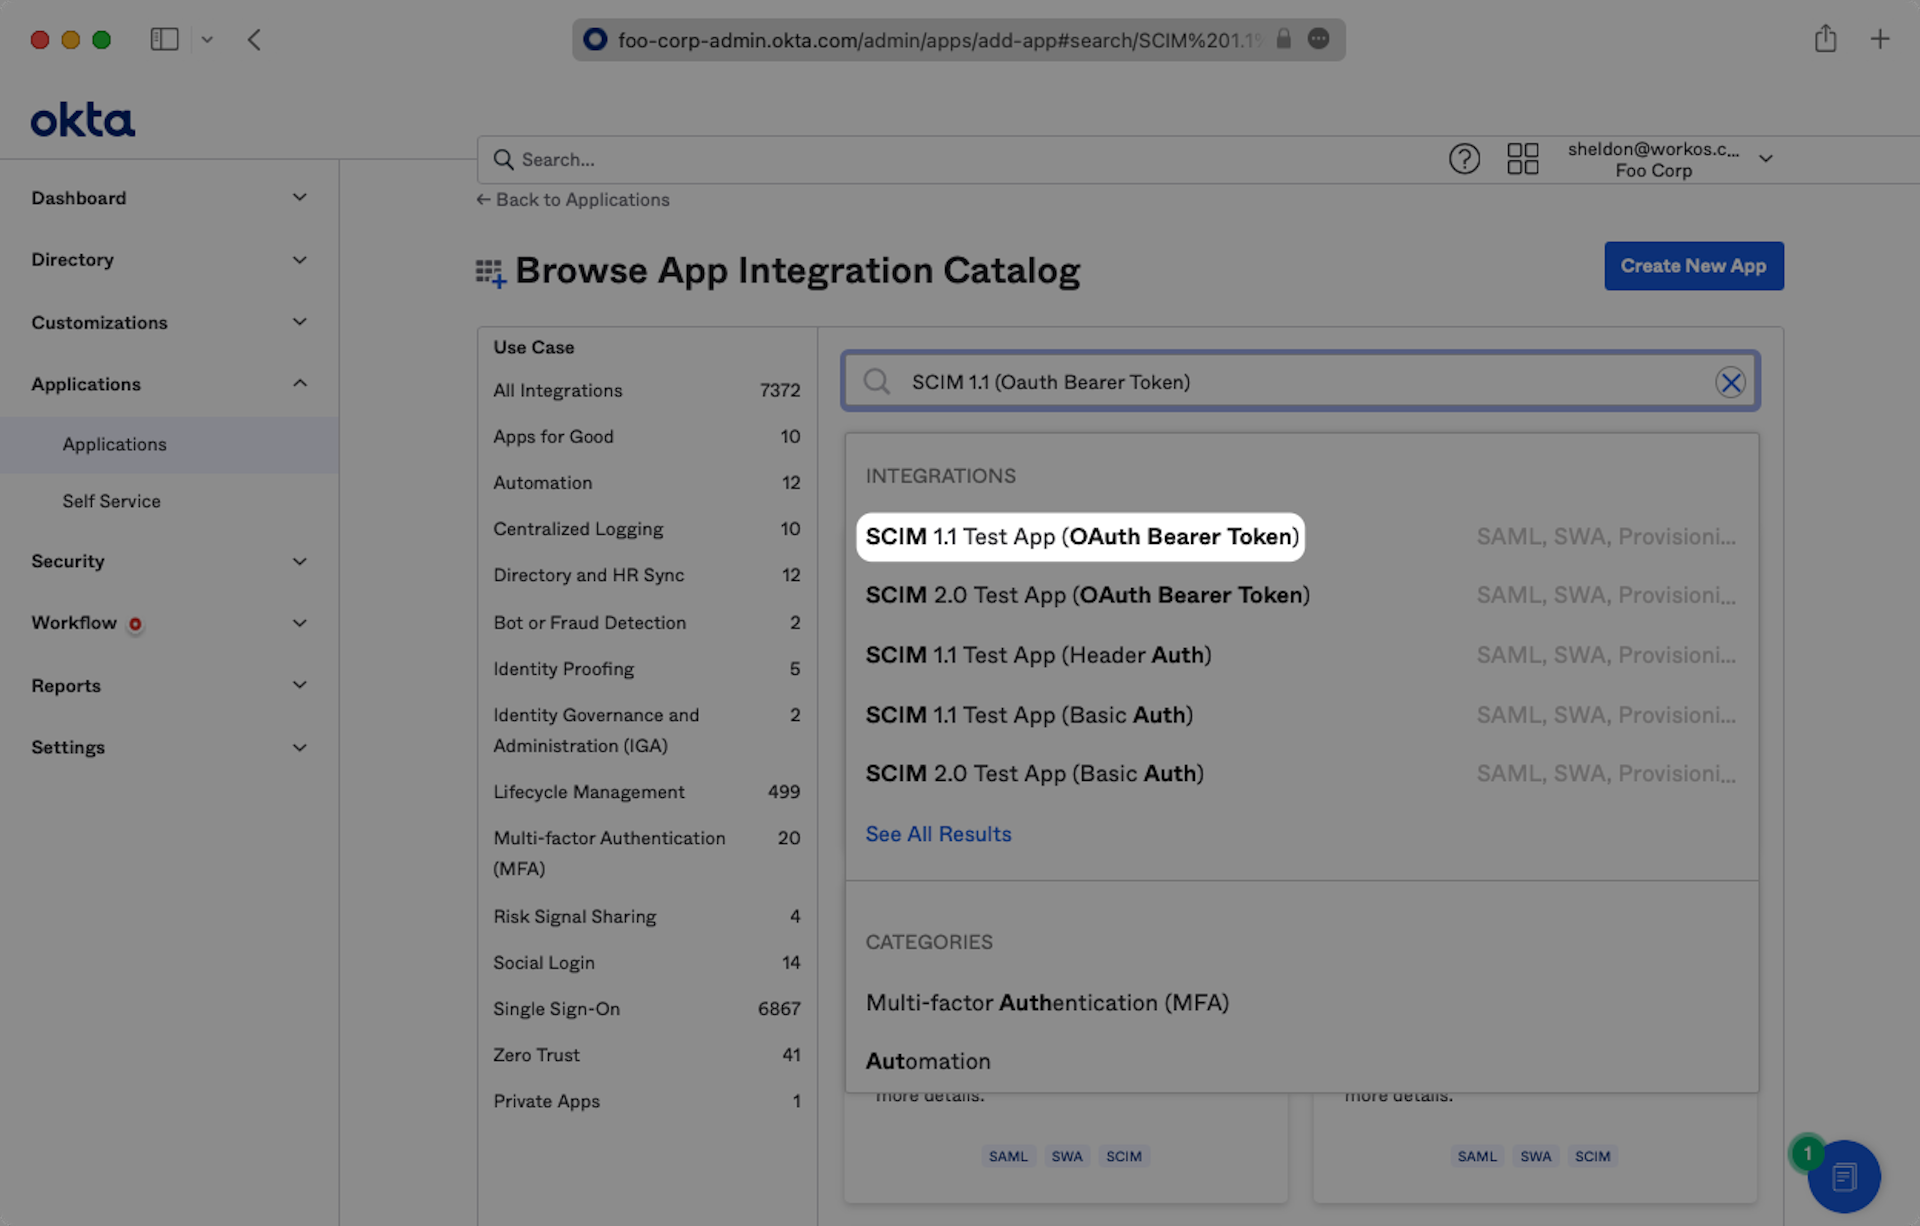This screenshot has width=1920, height=1226.
Task: Open the help question mark icon
Action: [1463, 159]
